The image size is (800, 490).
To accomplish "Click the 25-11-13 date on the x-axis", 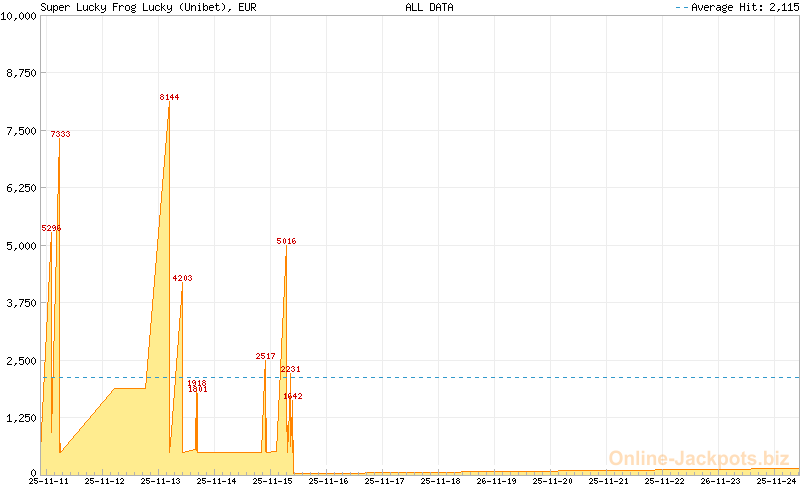I will (161, 481).
